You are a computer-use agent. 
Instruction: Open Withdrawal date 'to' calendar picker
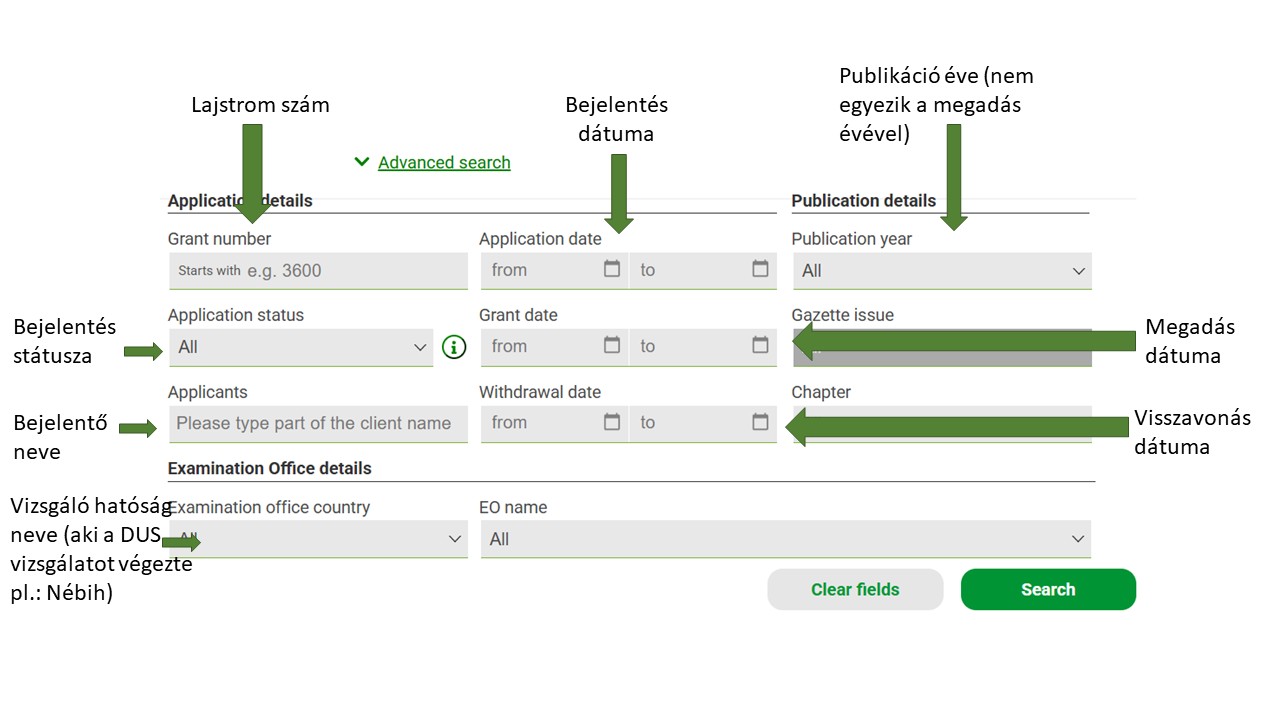click(760, 422)
